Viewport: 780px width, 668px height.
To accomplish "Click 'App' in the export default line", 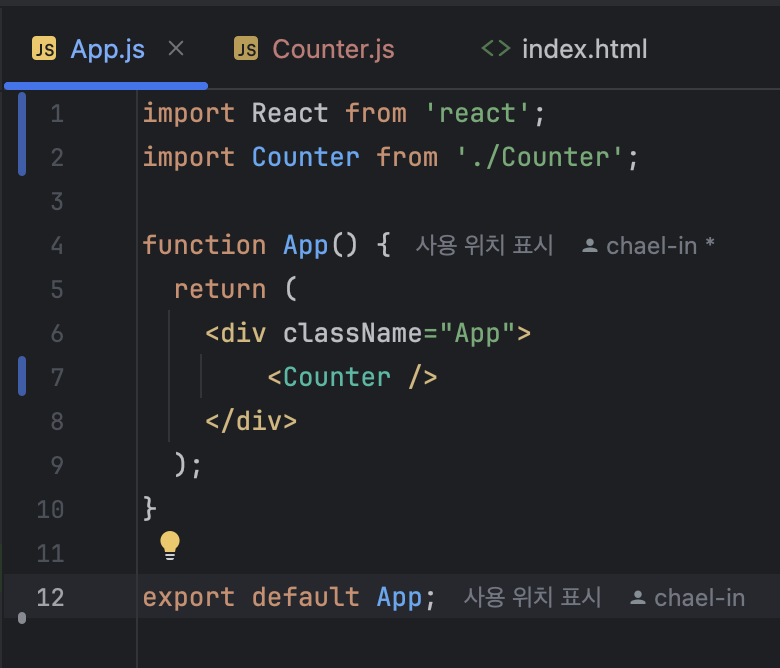I will click(399, 597).
